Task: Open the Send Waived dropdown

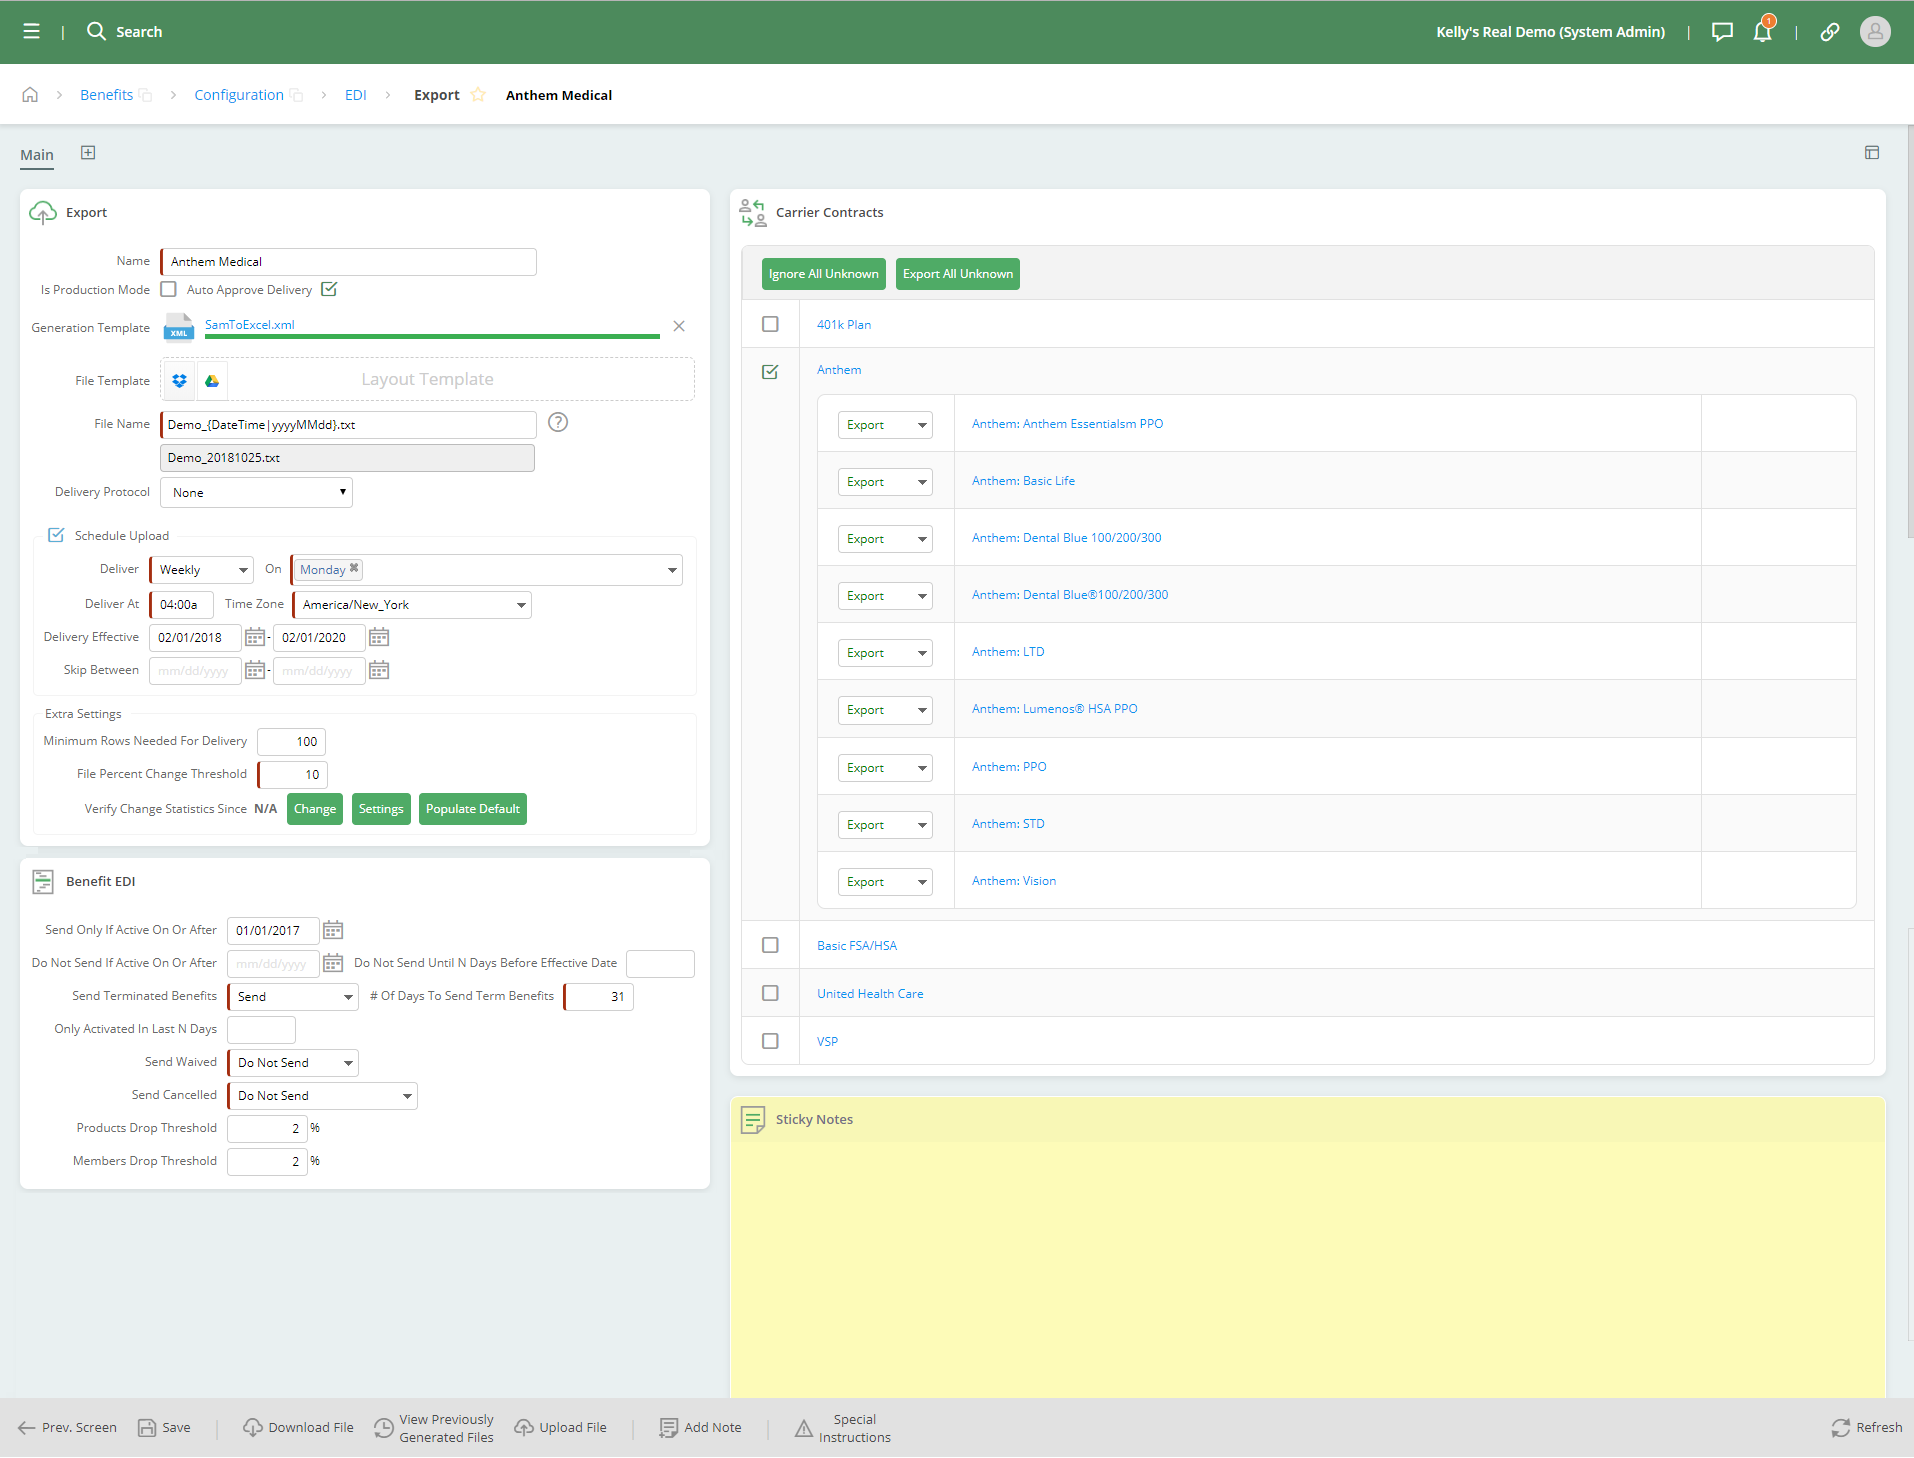Action: click(293, 1063)
